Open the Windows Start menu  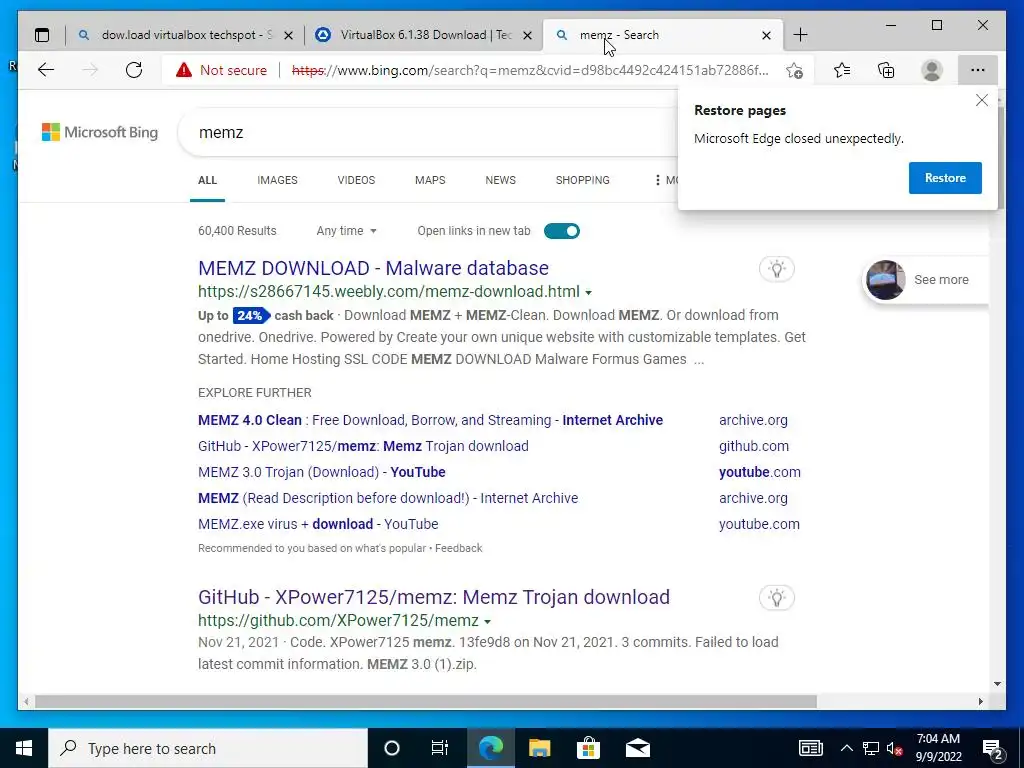click(x=24, y=748)
